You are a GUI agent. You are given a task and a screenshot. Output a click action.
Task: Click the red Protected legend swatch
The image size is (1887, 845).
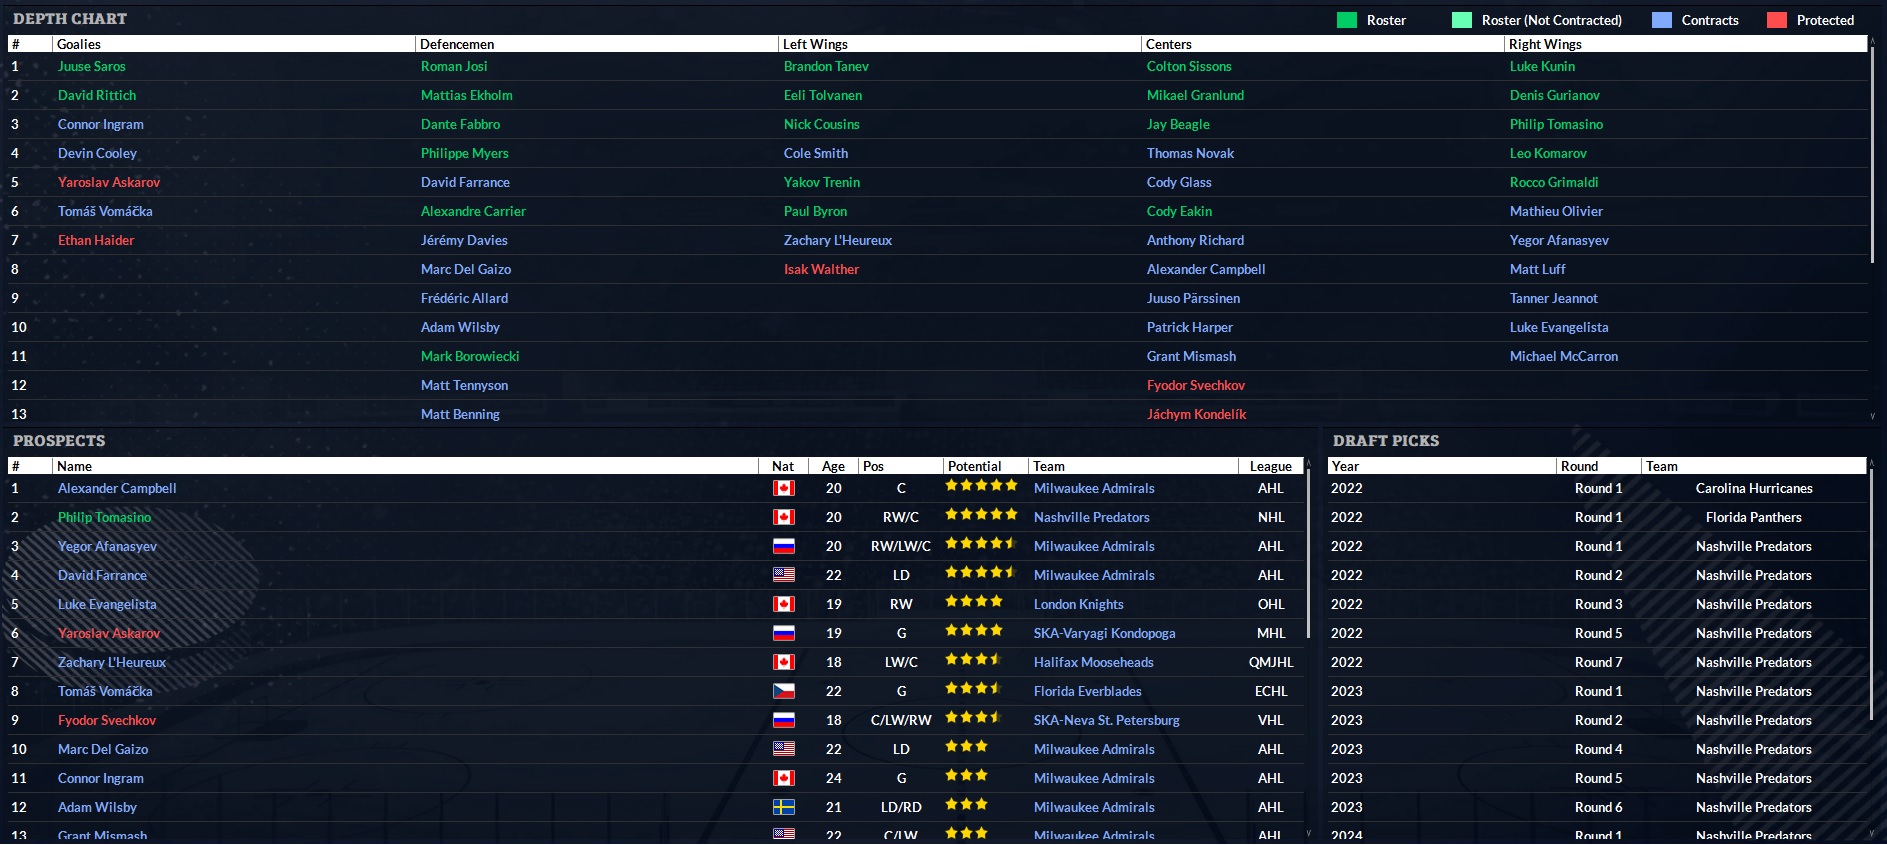[1776, 20]
